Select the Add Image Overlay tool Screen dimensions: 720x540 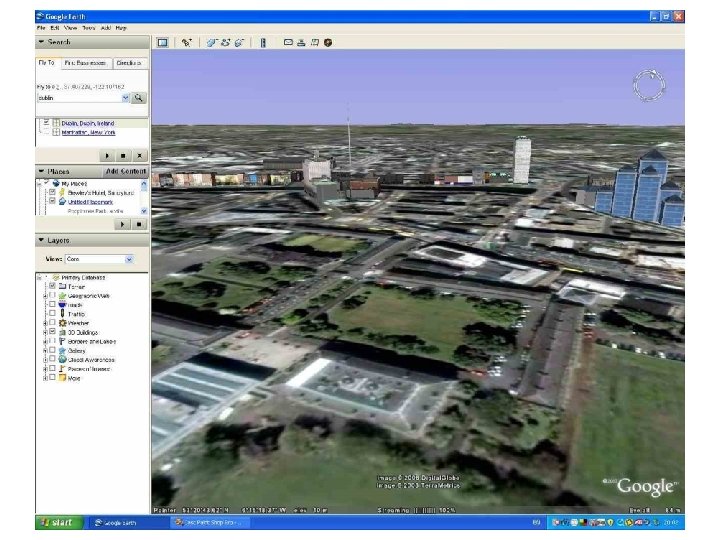(239, 43)
